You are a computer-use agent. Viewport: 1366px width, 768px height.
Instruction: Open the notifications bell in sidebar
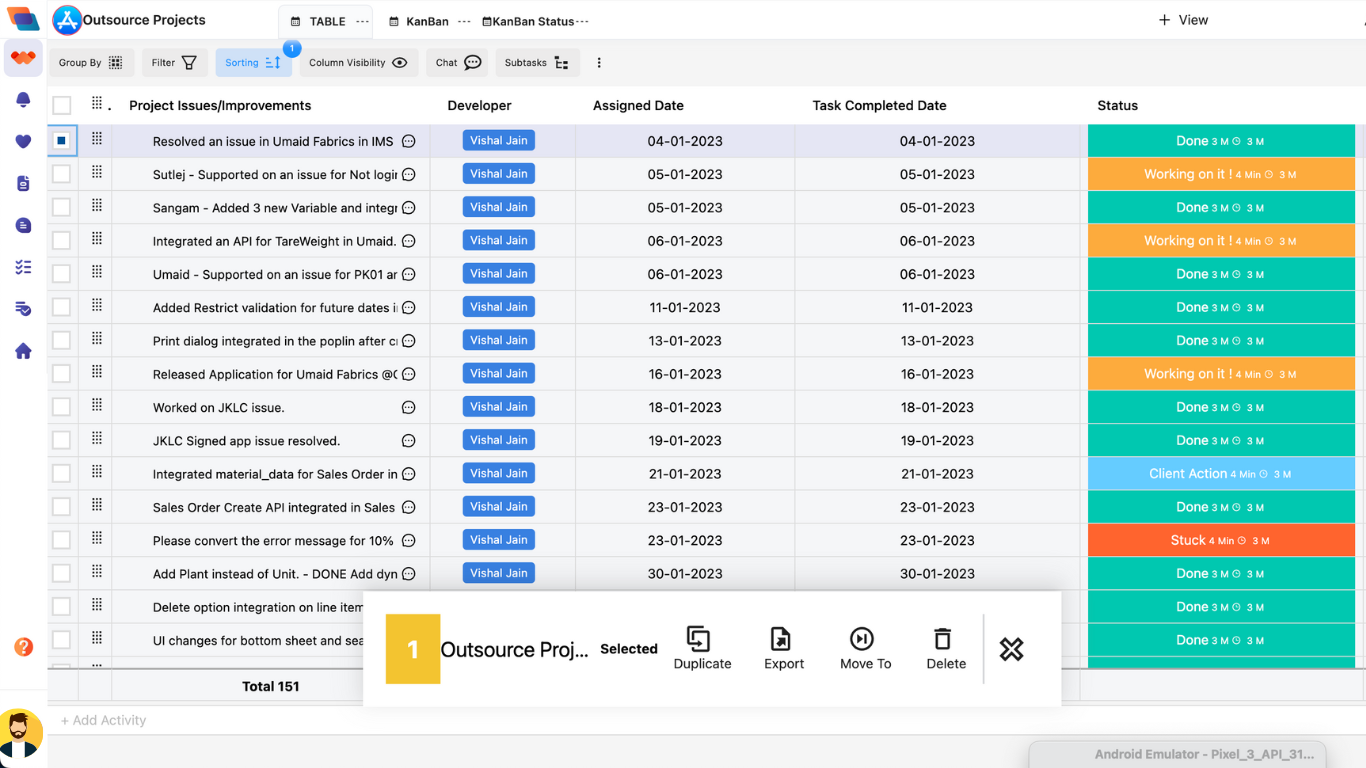(23, 100)
